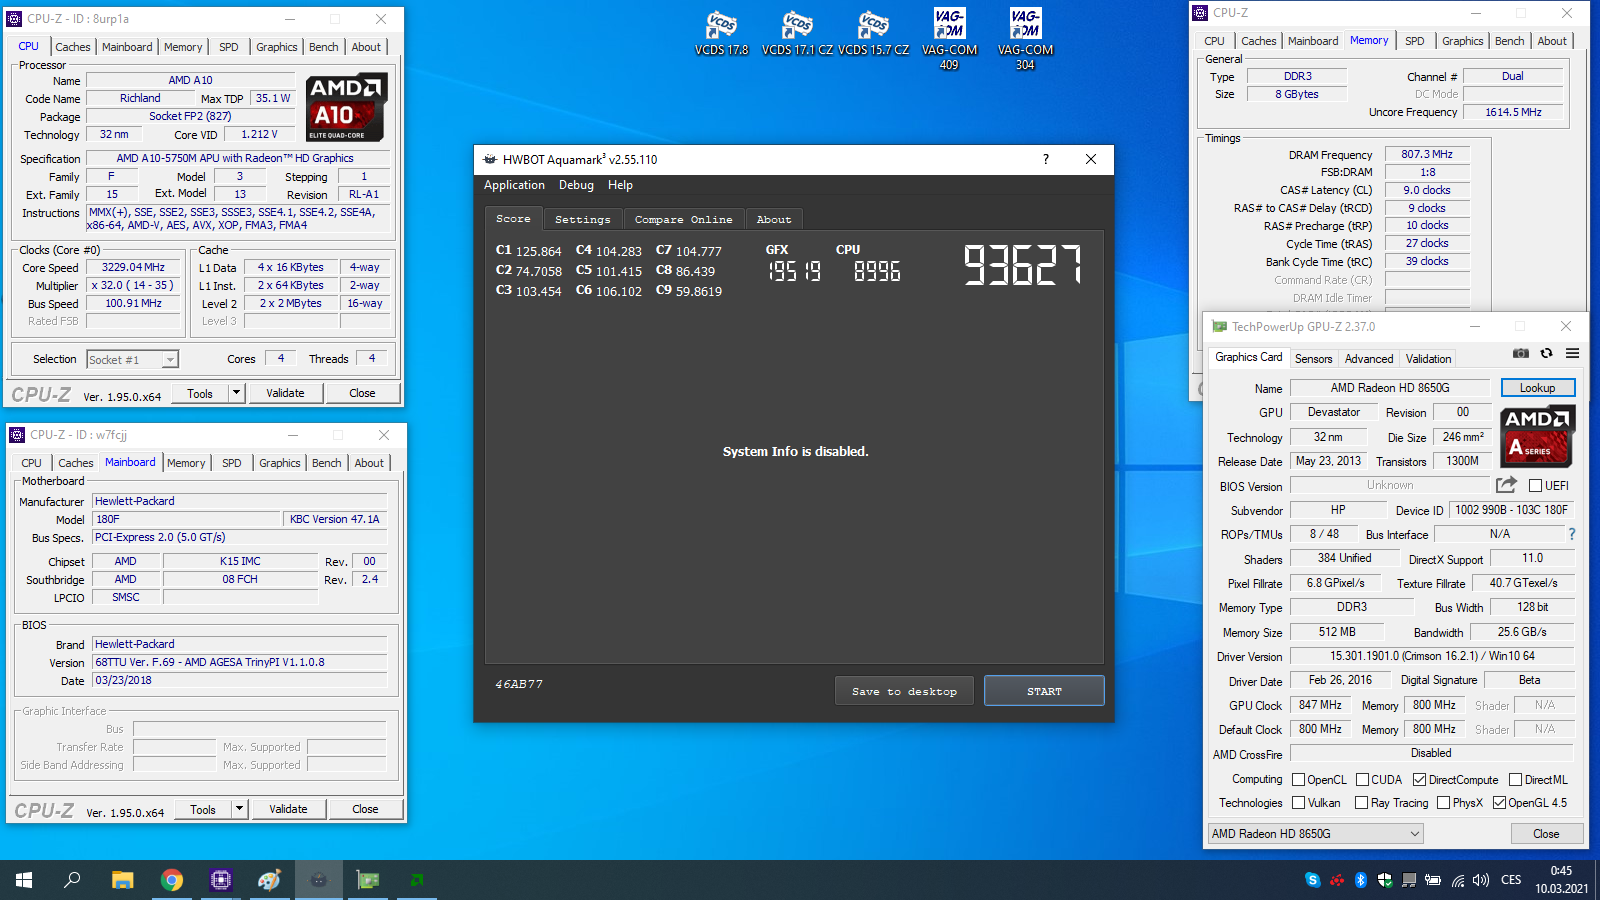Screen dimensions: 1600x900
Task: Toggle the DirectCompute checkbox
Action: click(x=1419, y=780)
